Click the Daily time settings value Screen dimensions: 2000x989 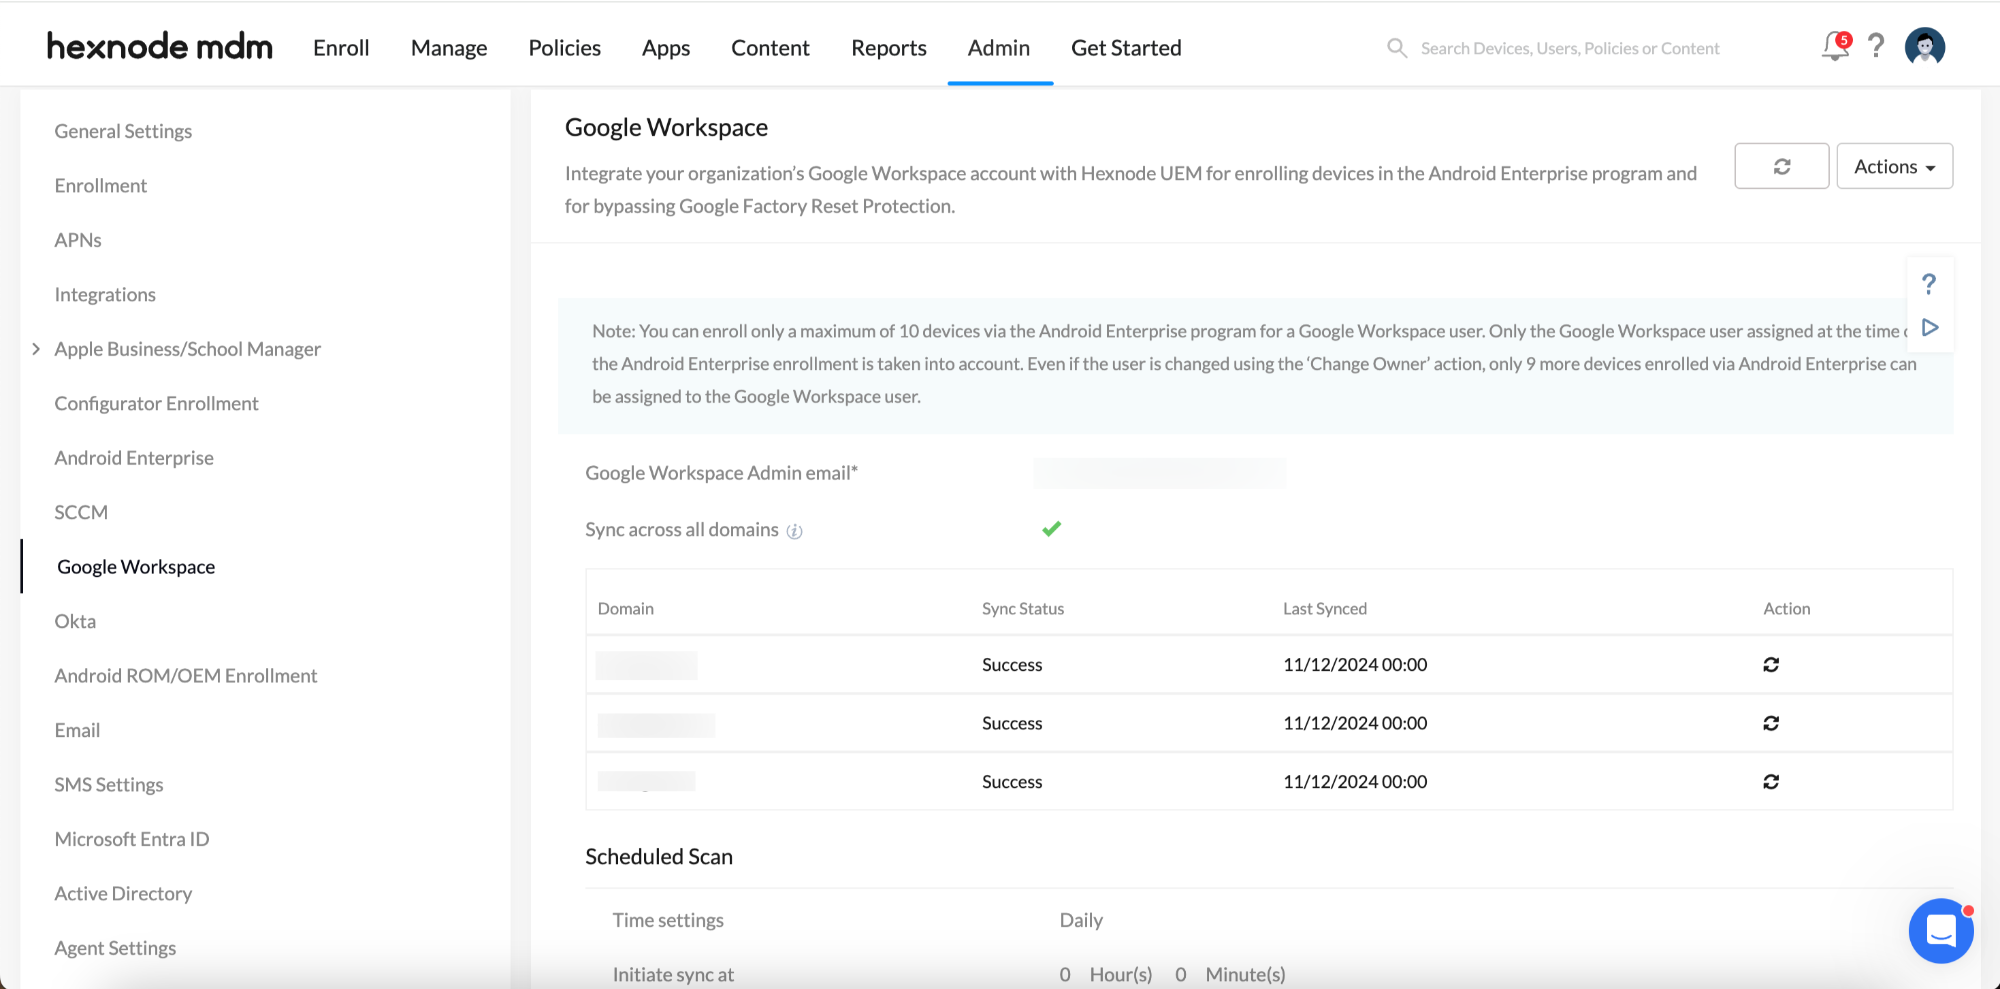(x=1081, y=921)
